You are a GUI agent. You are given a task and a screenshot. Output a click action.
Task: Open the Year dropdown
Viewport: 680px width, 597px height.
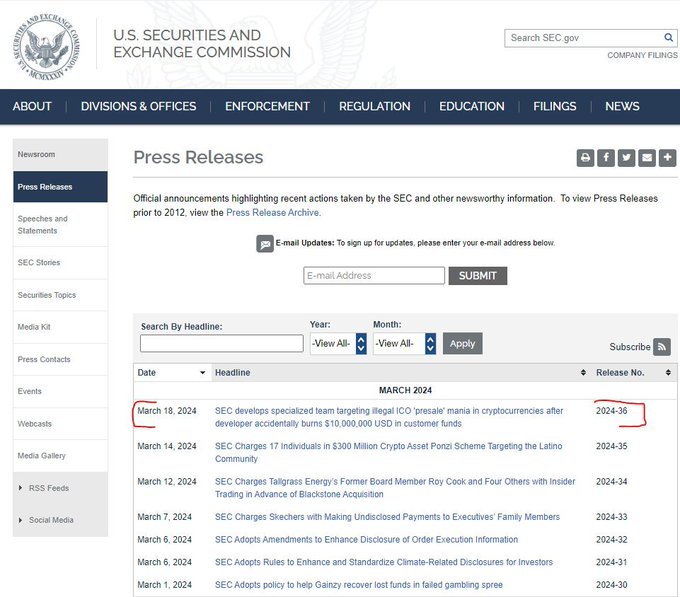(x=338, y=343)
